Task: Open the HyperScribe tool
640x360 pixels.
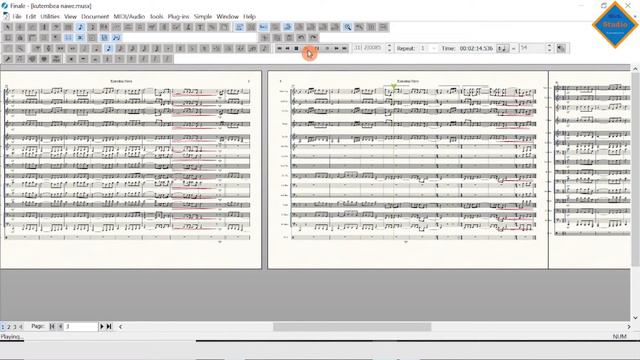Action: click(104, 27)
